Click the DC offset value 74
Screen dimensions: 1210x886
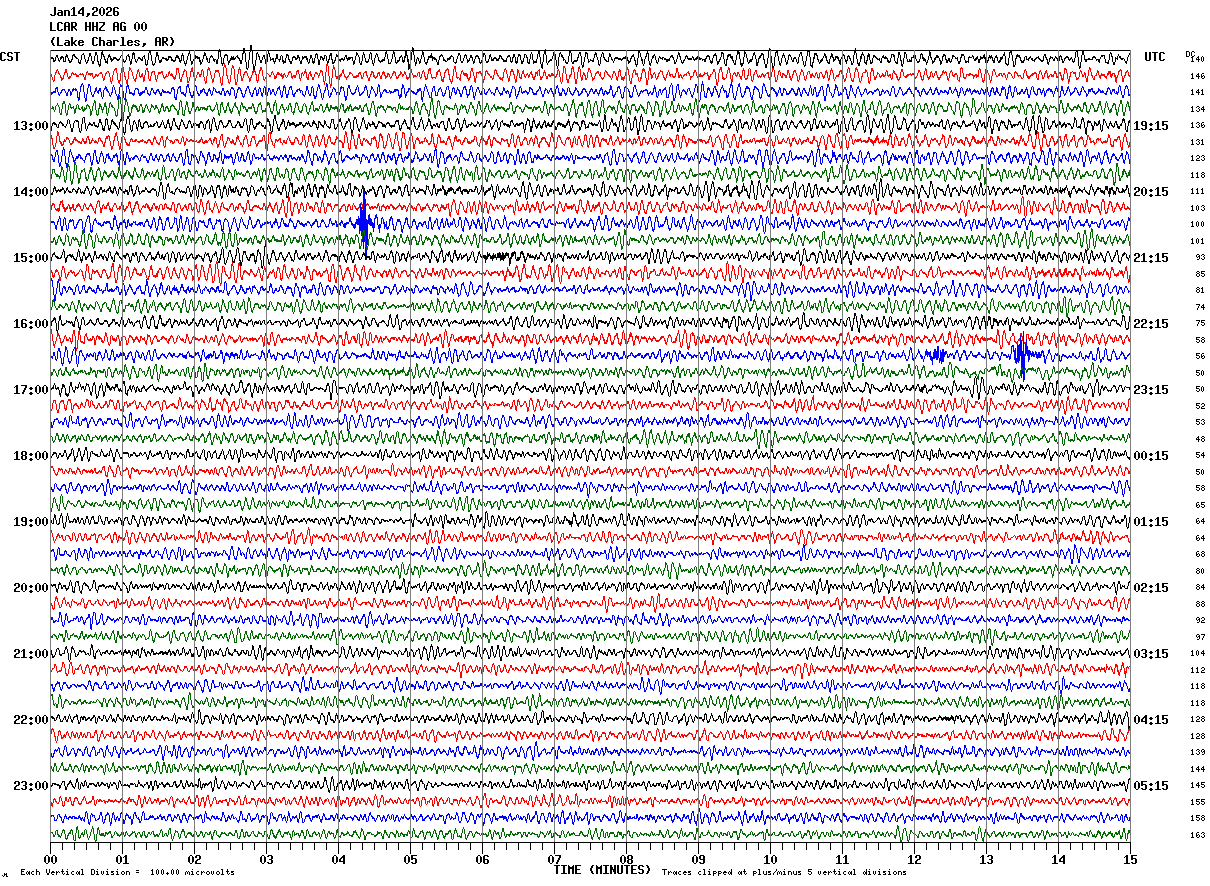(x=1199, y=307)
